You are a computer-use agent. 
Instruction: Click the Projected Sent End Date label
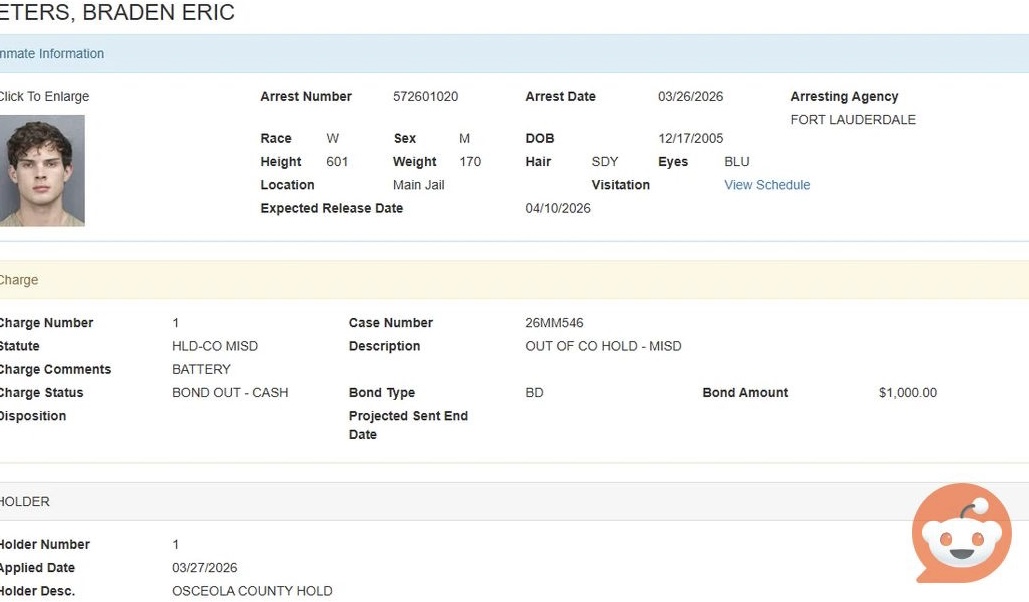pyautogui.click(x=408, y=425)
